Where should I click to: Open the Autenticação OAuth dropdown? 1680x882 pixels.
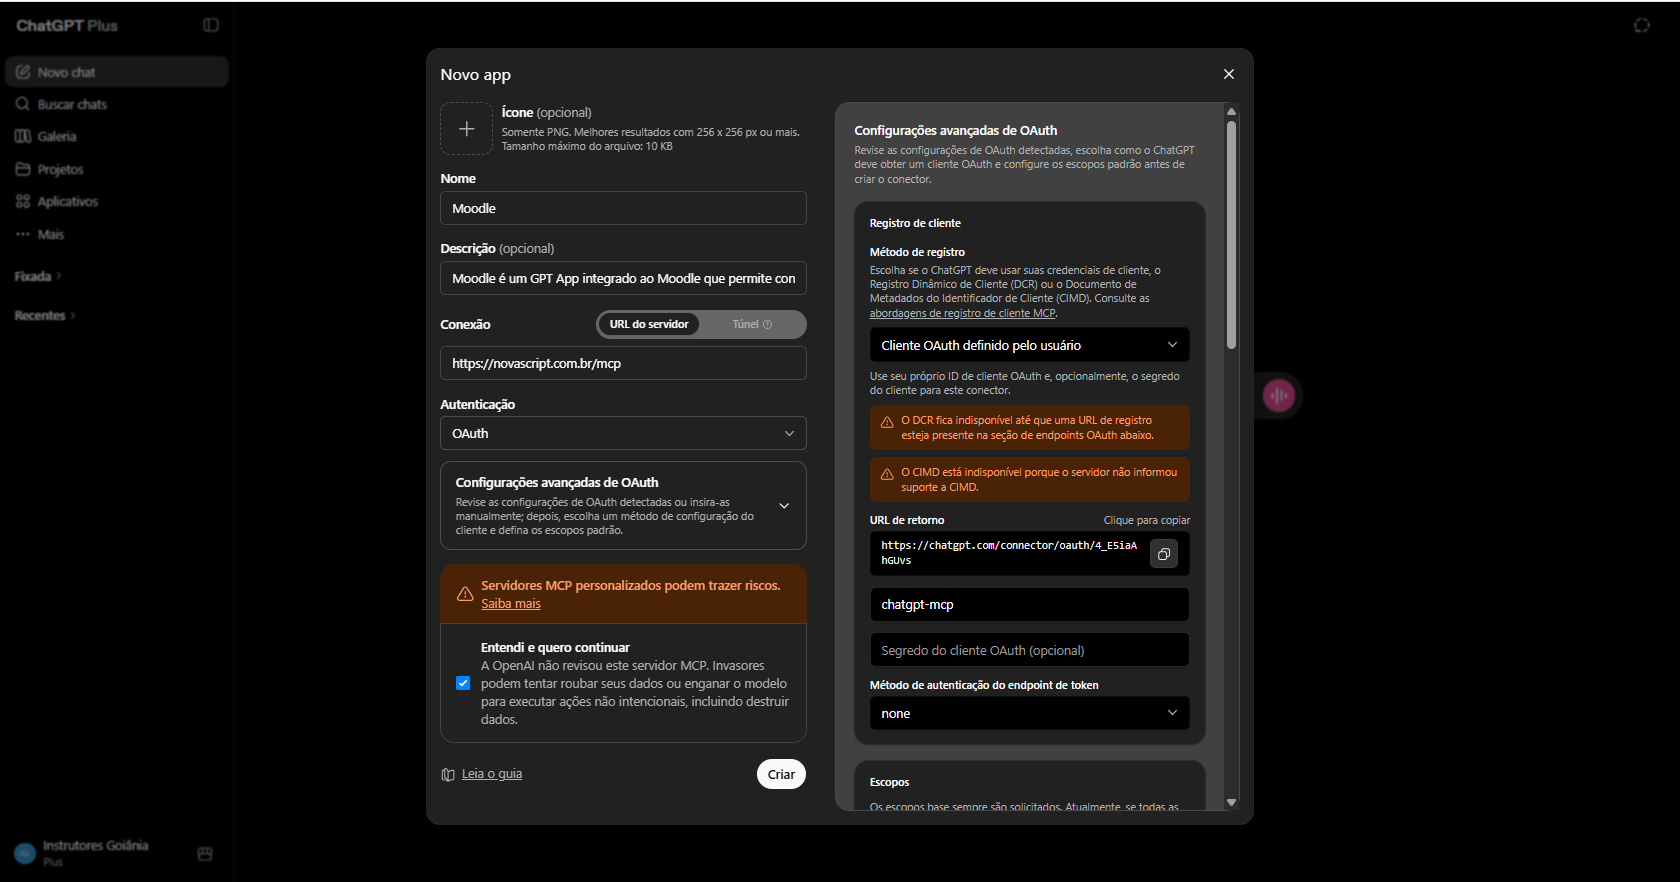point(623,433)
